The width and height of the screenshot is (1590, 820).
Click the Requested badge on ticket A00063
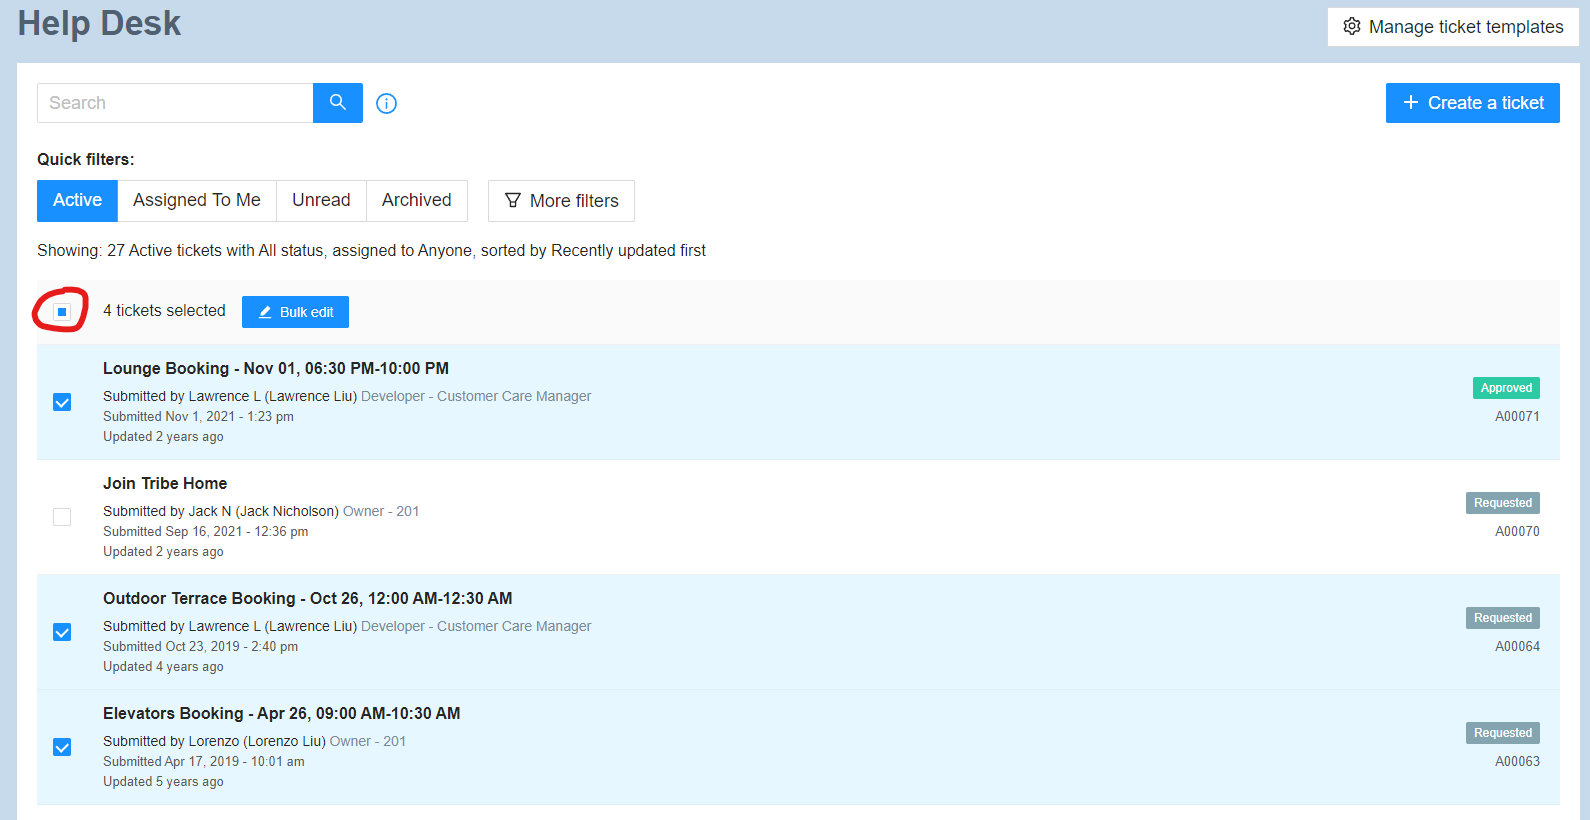point(1503,733)
